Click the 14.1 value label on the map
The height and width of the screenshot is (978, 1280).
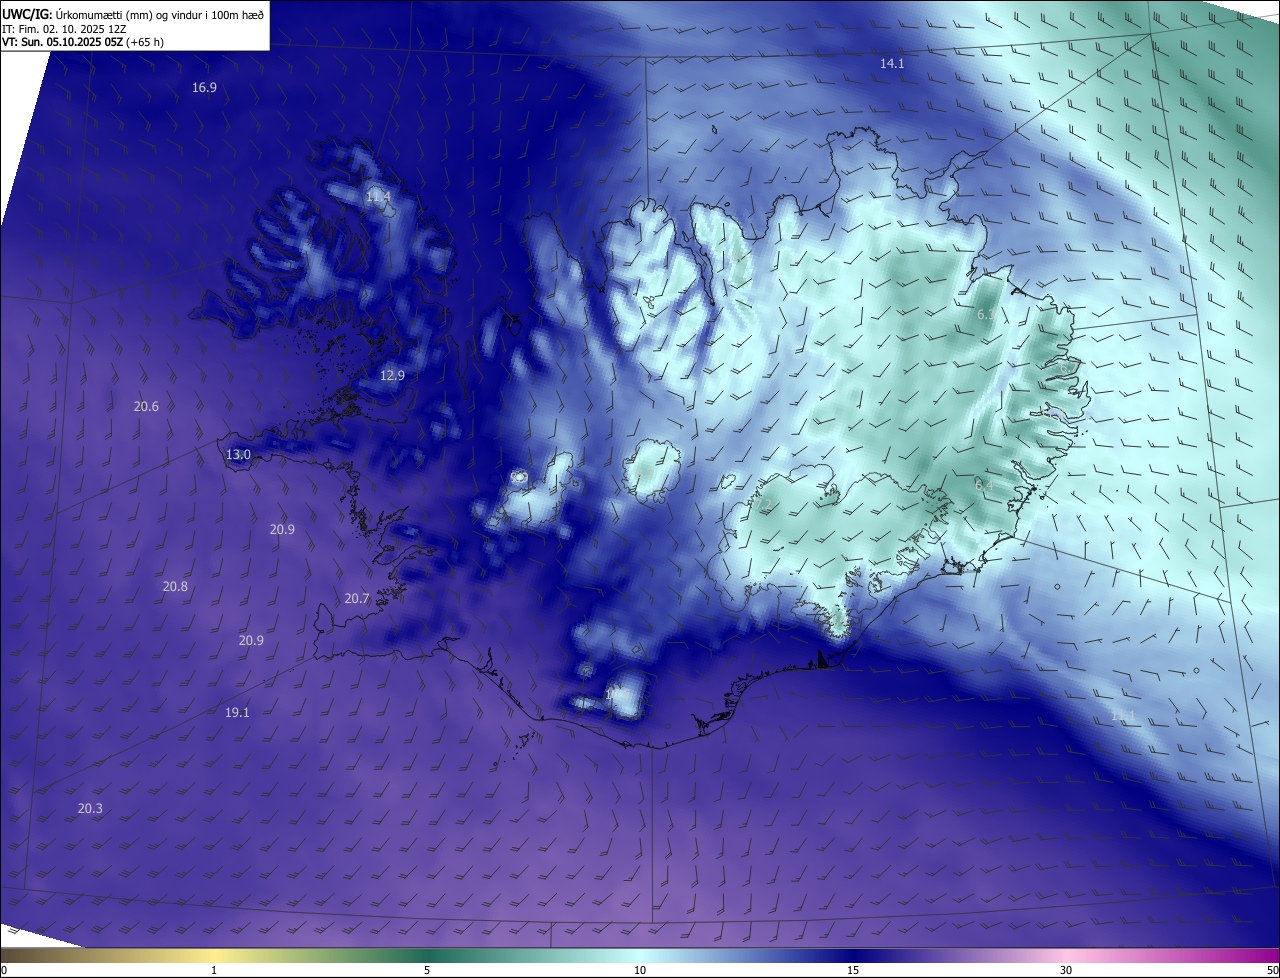[x=892, y=63]
